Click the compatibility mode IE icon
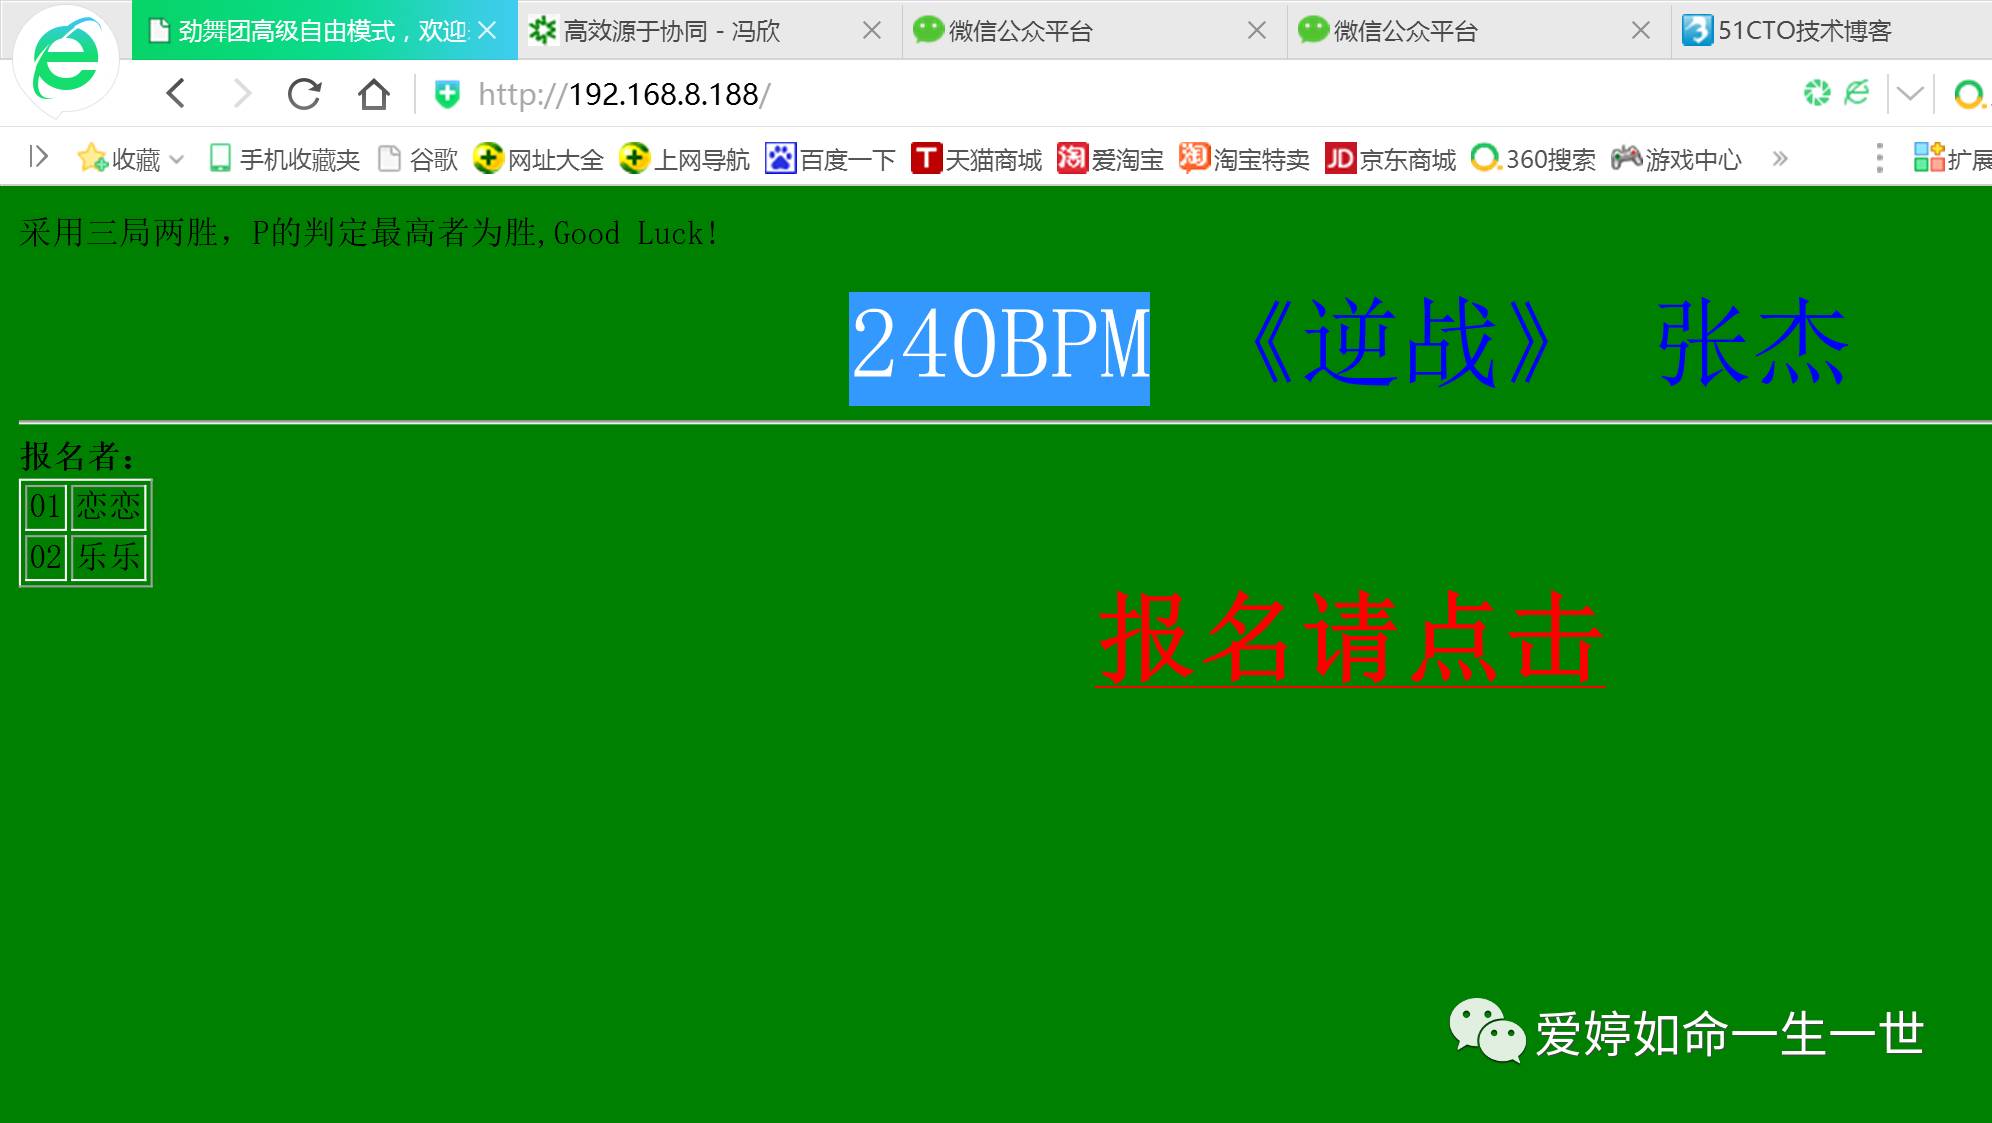Viewport: 1992px width, 1123px height. click(1857, 93)
